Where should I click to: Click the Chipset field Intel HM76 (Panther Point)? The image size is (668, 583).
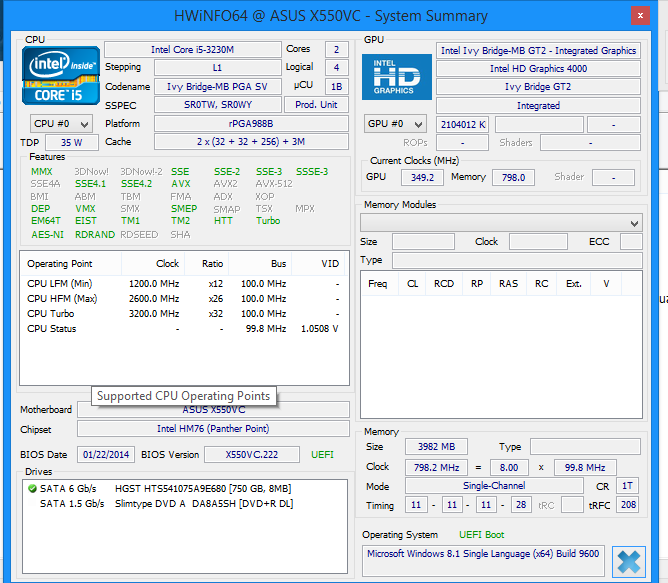(213, 429)
